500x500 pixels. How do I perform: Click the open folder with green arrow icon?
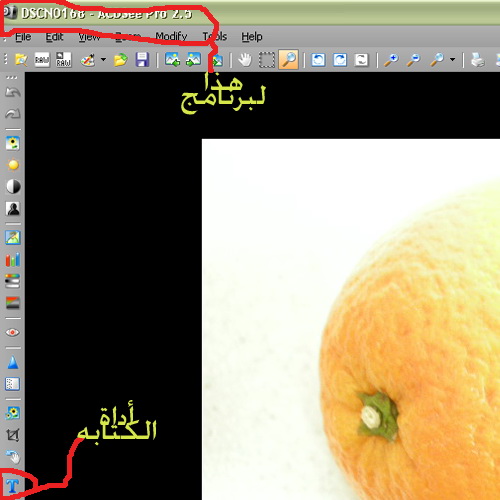120,60
